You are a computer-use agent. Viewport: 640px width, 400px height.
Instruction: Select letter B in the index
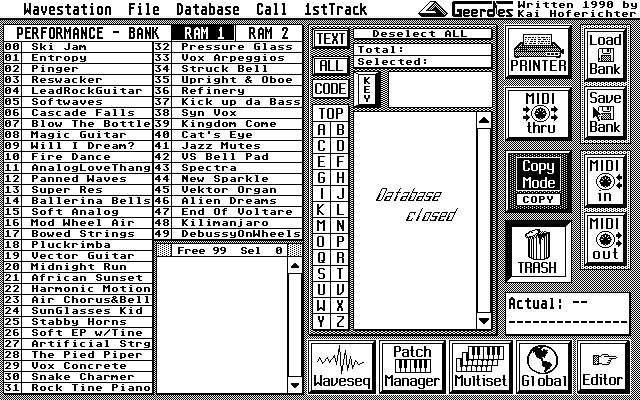point(340,130)
